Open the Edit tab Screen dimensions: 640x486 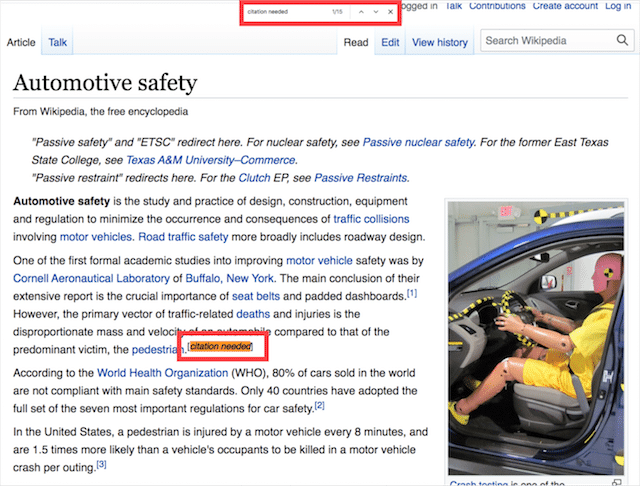pos(390,42)
